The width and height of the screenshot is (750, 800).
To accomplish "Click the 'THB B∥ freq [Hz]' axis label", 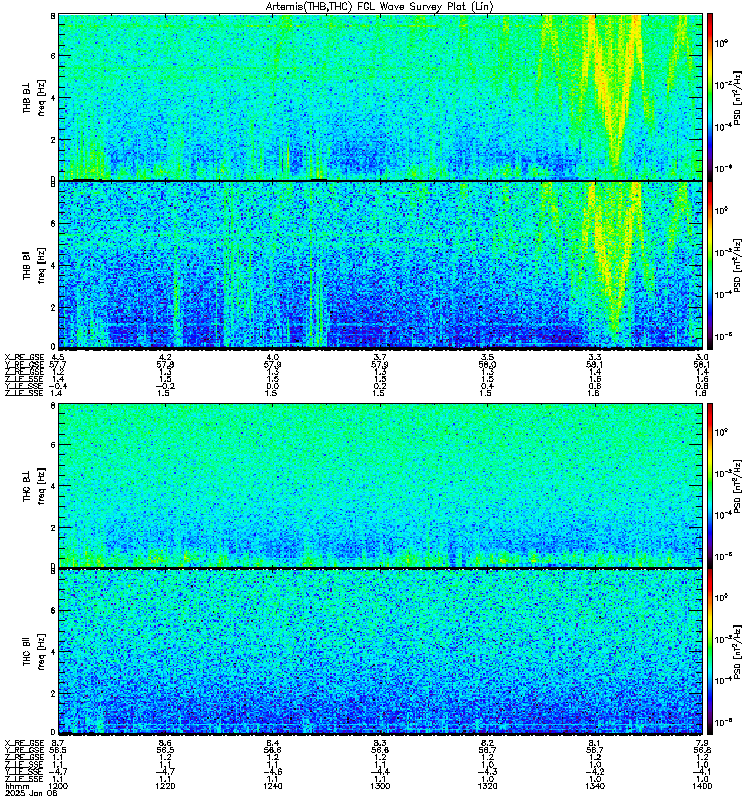I will click(x=34, y=265).
